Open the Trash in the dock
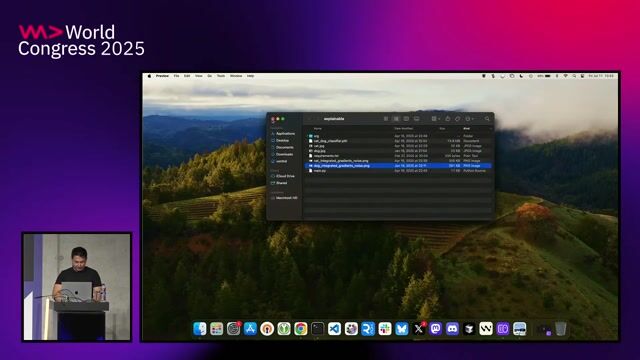The height and width of the screenshot is (360, 640). tap(561, 329)
